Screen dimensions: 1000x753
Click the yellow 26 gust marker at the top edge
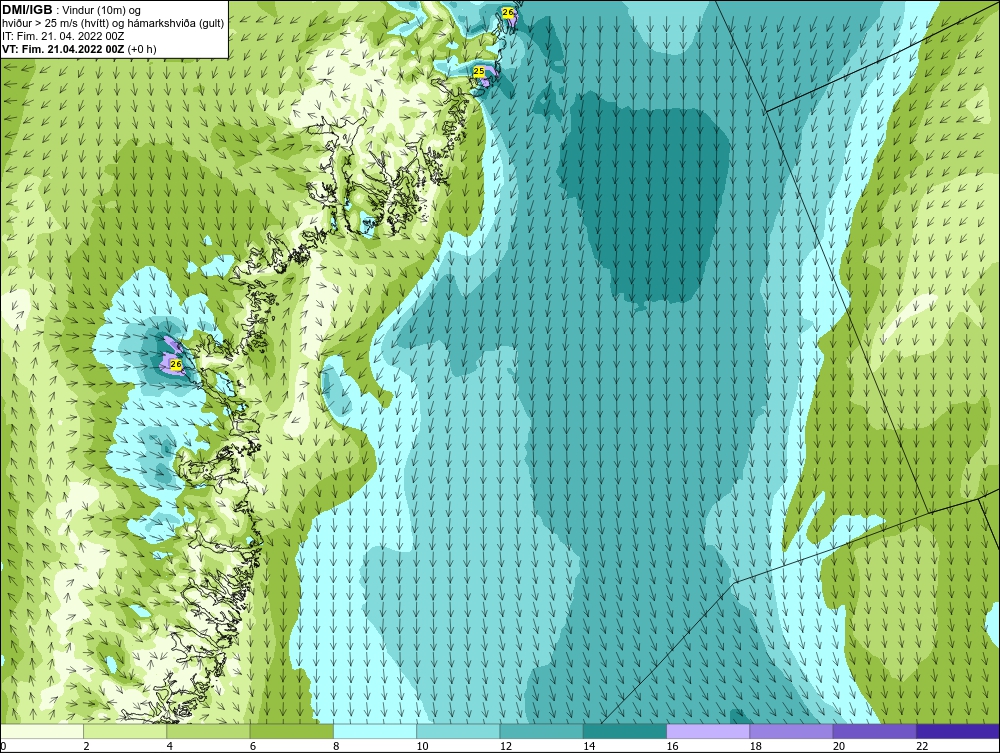click(508, 12)
